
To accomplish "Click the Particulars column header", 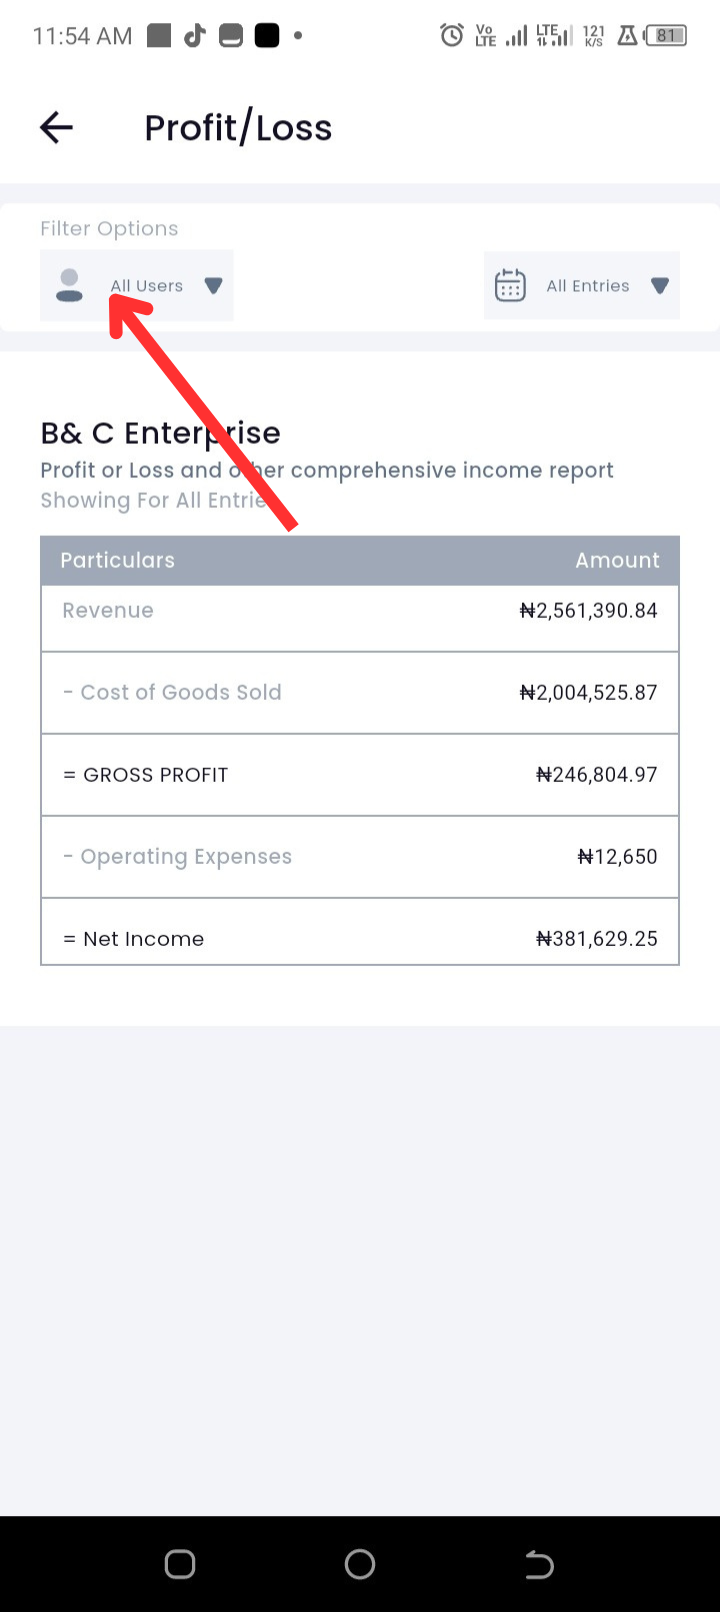I will (117, 560).
